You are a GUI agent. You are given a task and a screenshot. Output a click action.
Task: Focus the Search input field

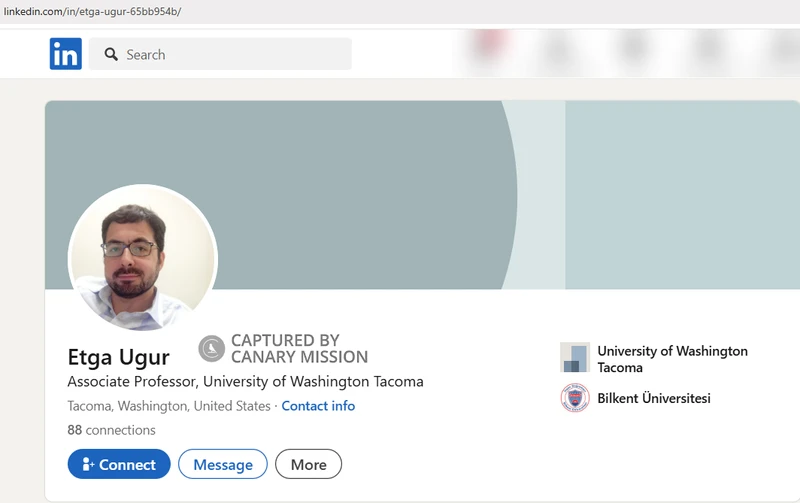tap(220, 54)
